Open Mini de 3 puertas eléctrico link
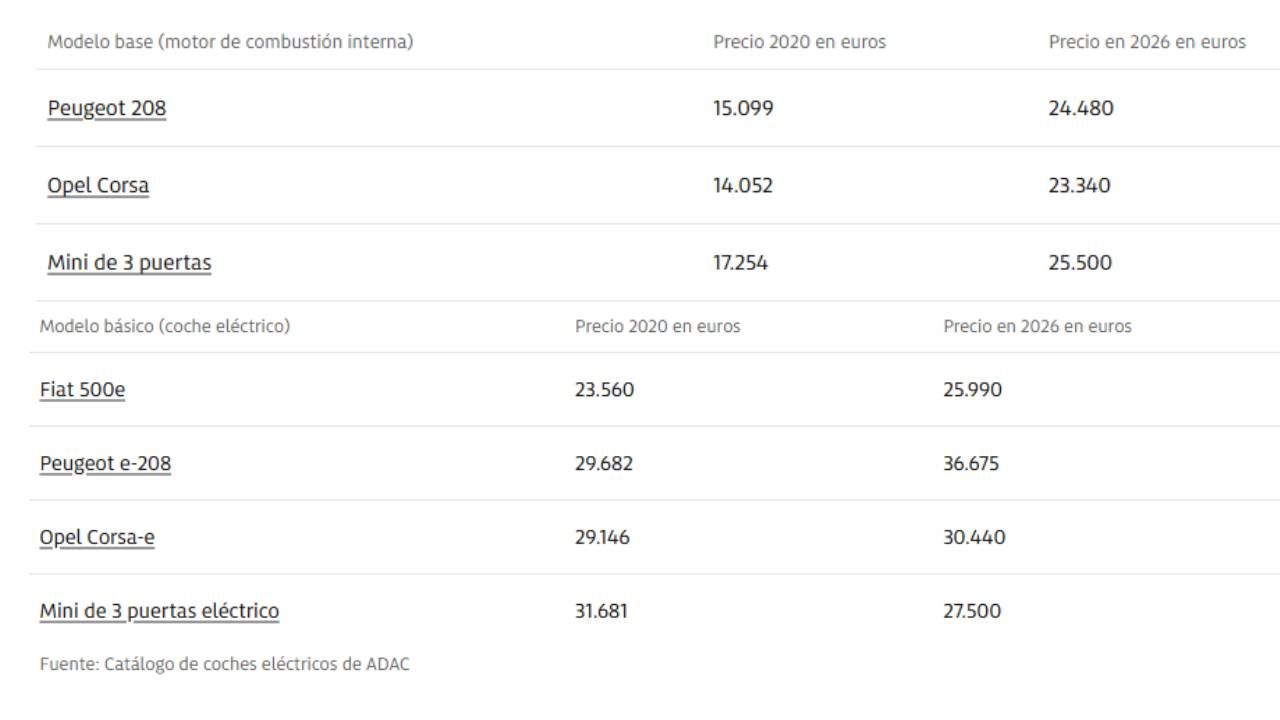 coord(159,610)
